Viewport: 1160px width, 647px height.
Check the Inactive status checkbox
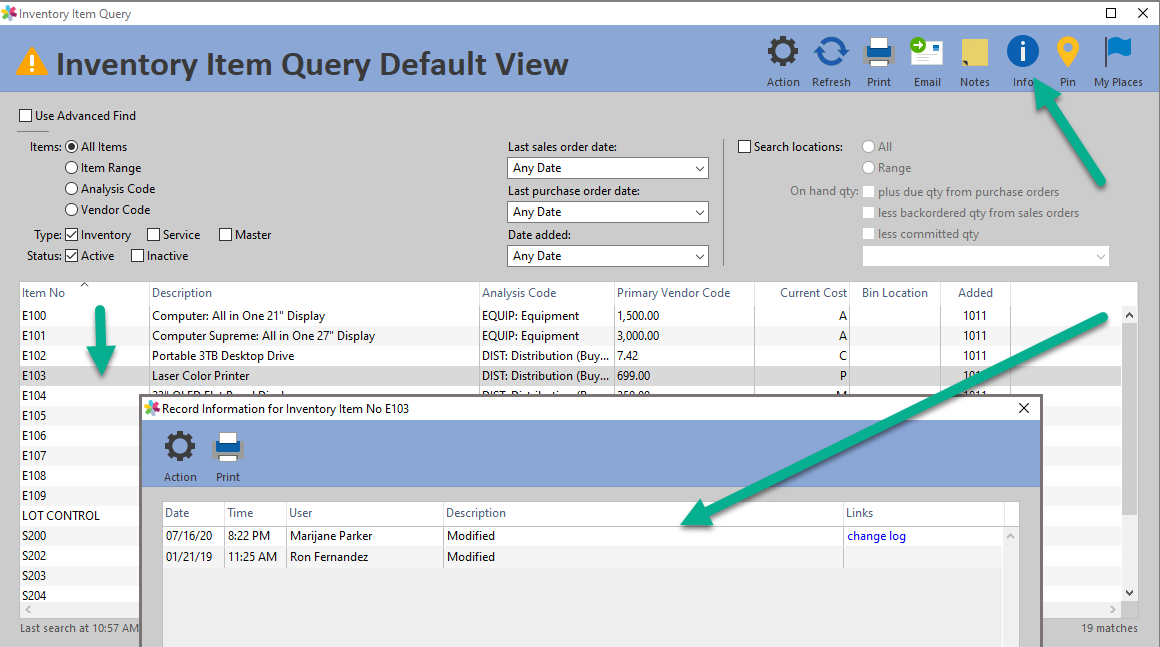(139, 255)
